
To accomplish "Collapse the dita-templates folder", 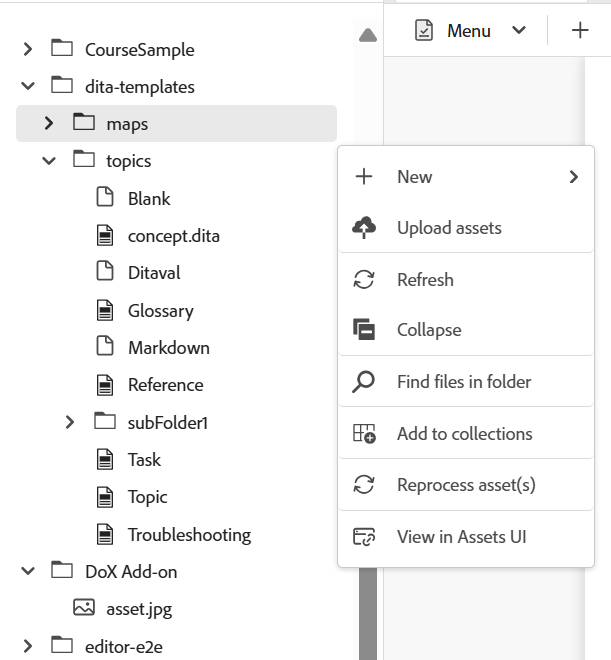I will point(28,86).
